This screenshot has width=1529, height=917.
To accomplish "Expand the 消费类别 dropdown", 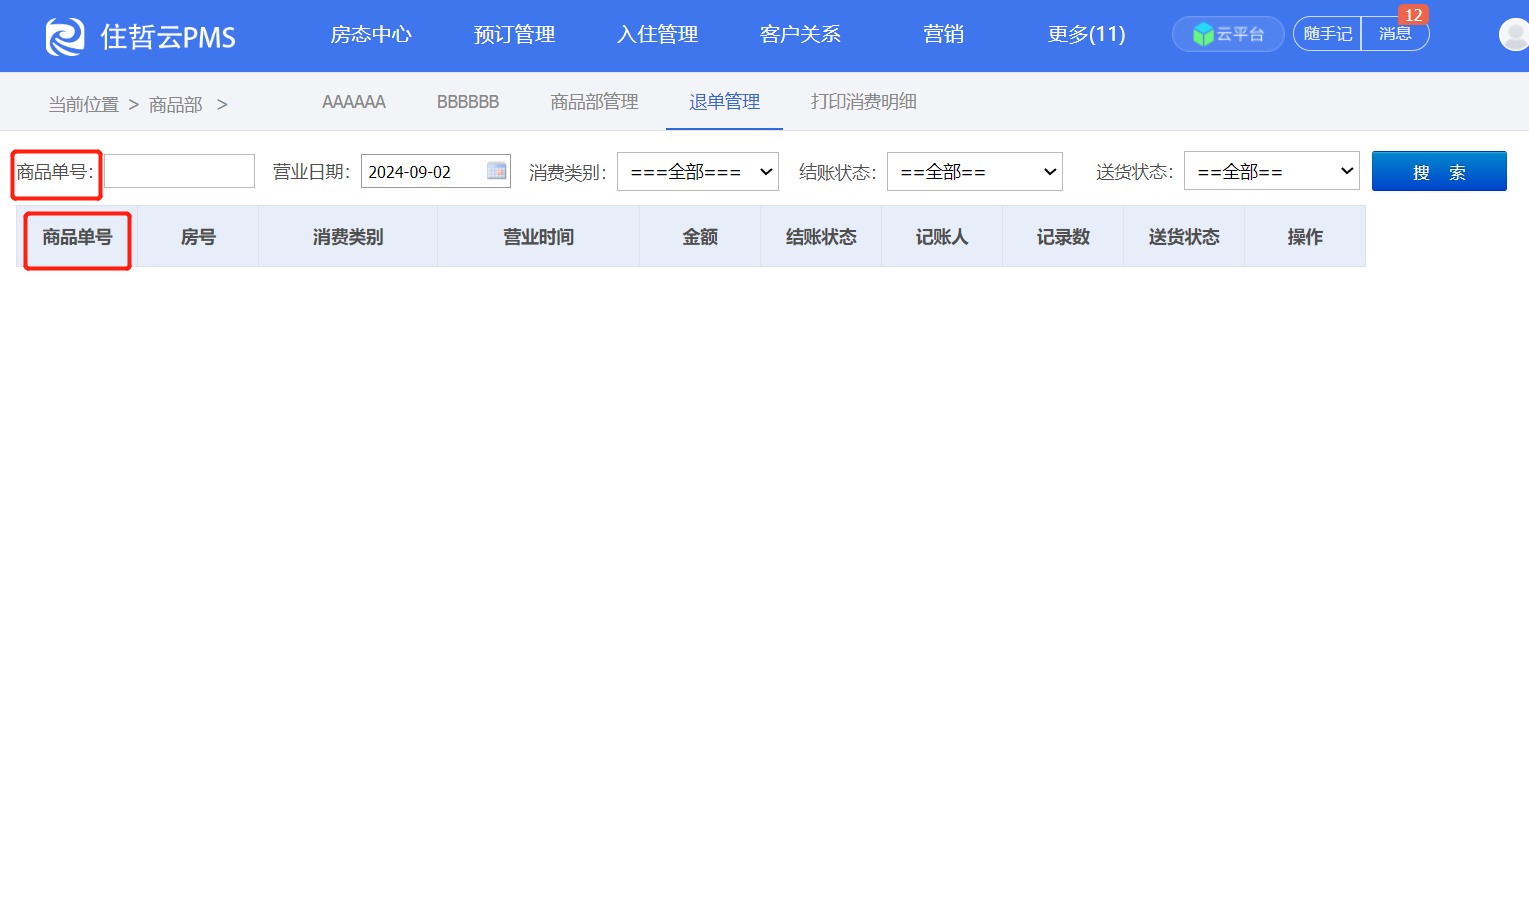I will (x=698, y=171).
